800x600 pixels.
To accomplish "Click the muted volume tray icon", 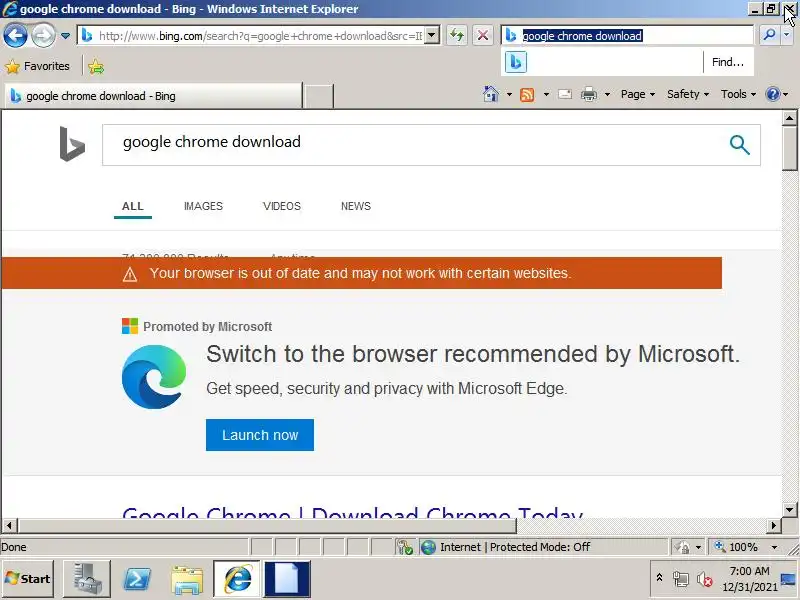I will [x=705, y=579].
